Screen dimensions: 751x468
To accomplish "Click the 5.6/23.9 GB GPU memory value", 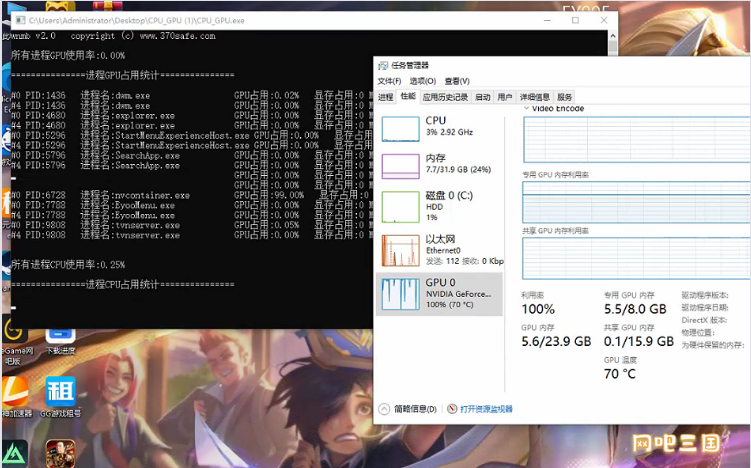I will coord(556,342).
